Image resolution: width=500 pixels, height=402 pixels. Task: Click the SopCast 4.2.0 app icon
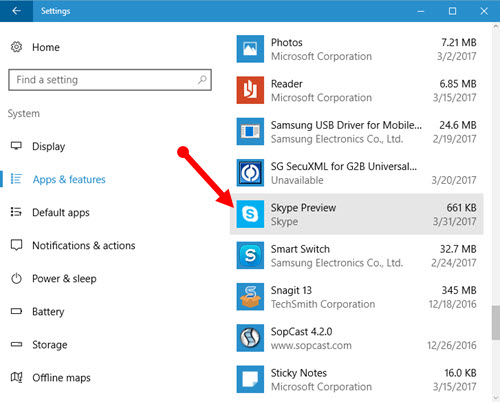tap(250, 338)
